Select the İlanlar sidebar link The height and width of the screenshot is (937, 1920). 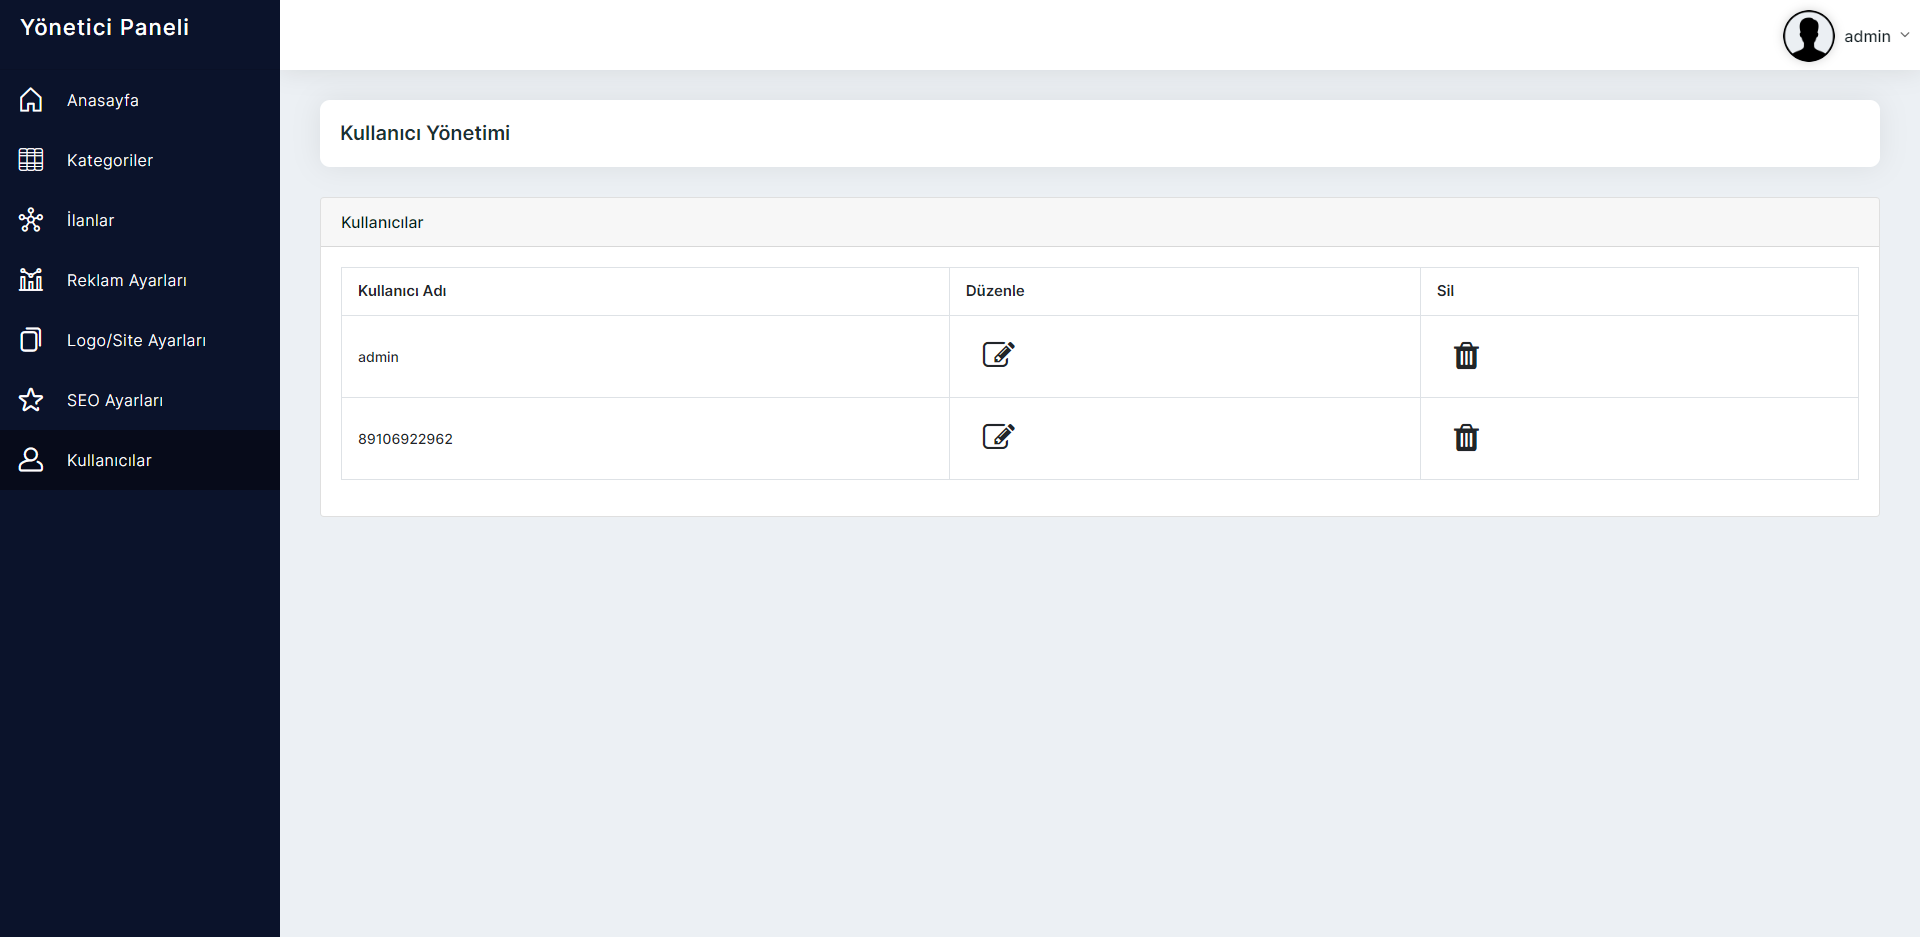coord(140,220)
